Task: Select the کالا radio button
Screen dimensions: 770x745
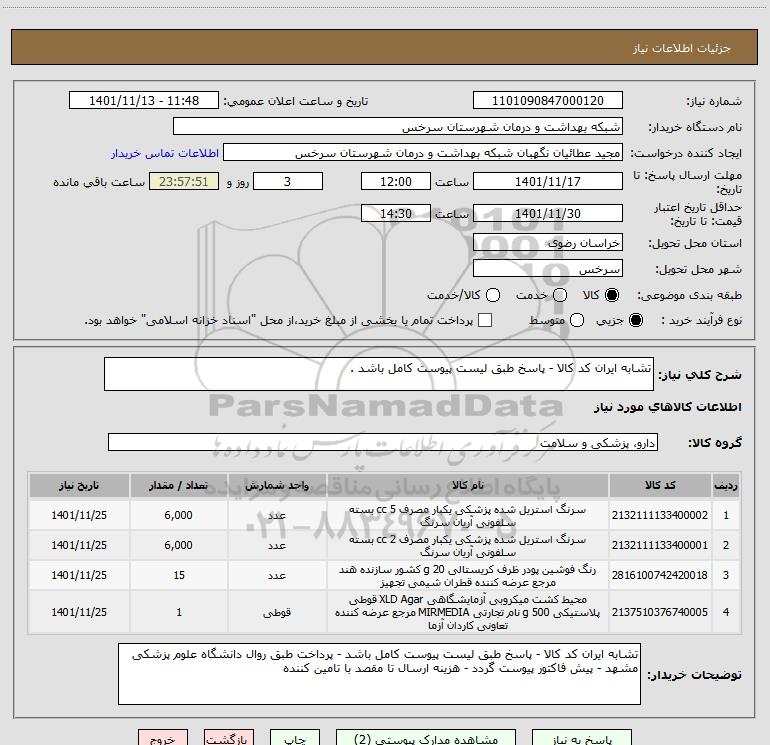Action: tap(612, 295)
